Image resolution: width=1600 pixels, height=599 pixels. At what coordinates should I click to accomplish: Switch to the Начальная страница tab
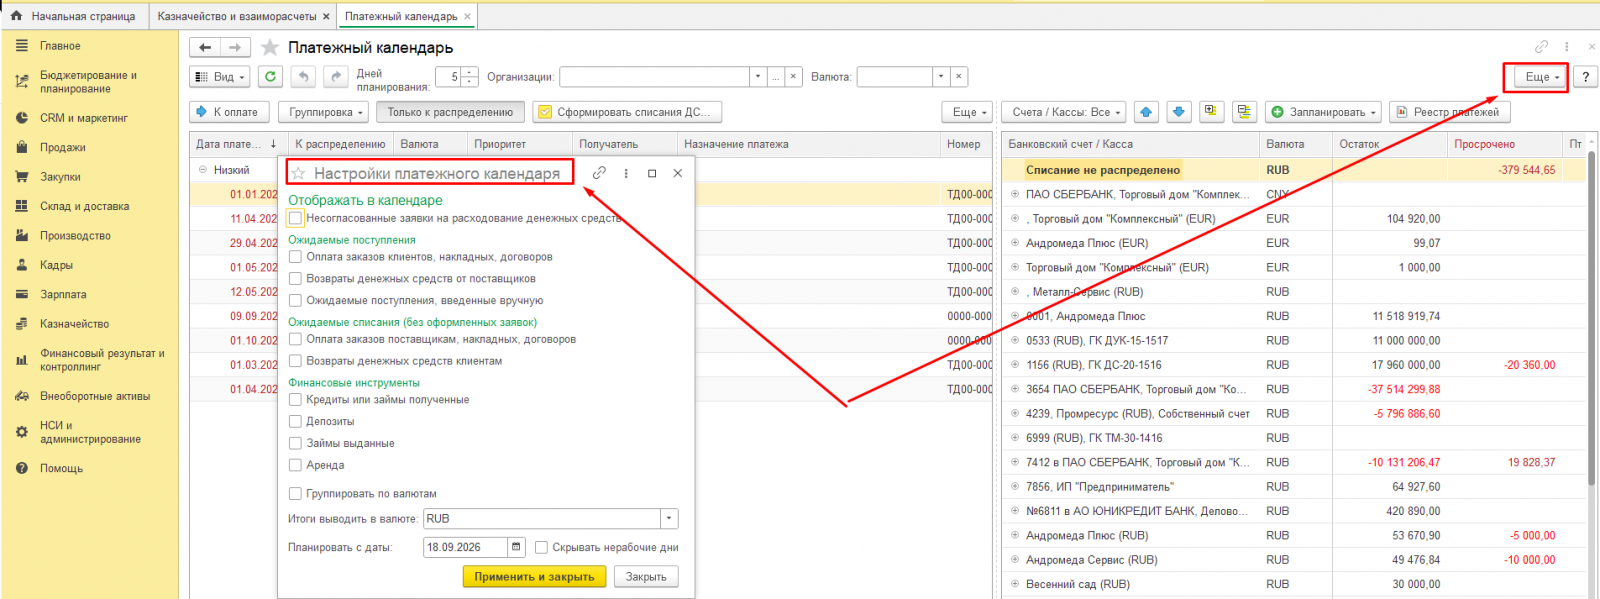[74, 16]
